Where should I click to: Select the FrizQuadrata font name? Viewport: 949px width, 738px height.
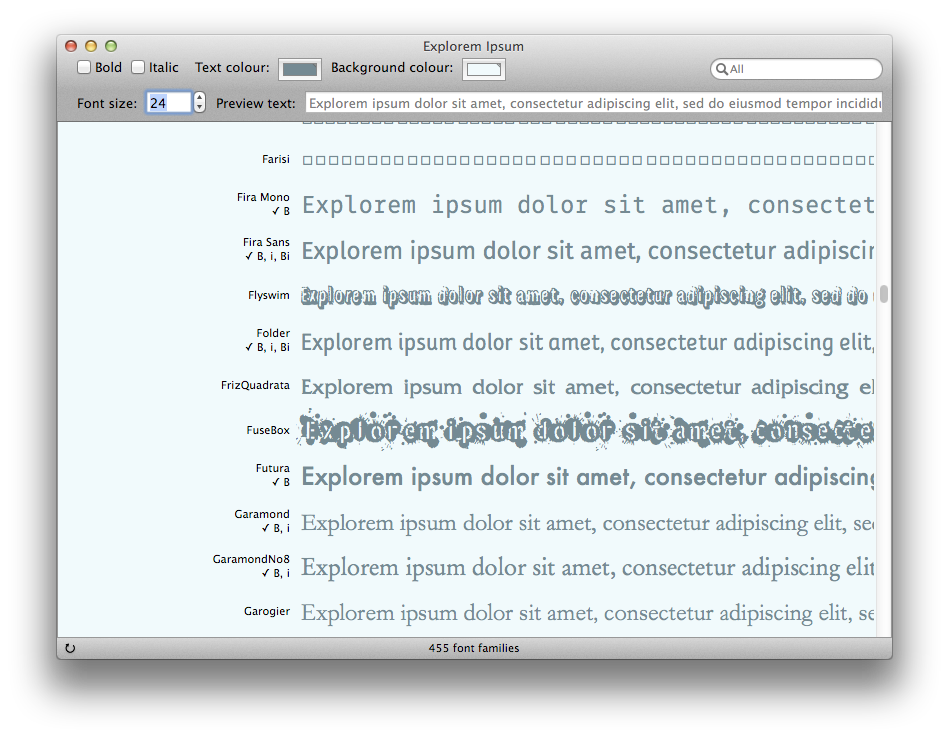(x=255, y=385)
